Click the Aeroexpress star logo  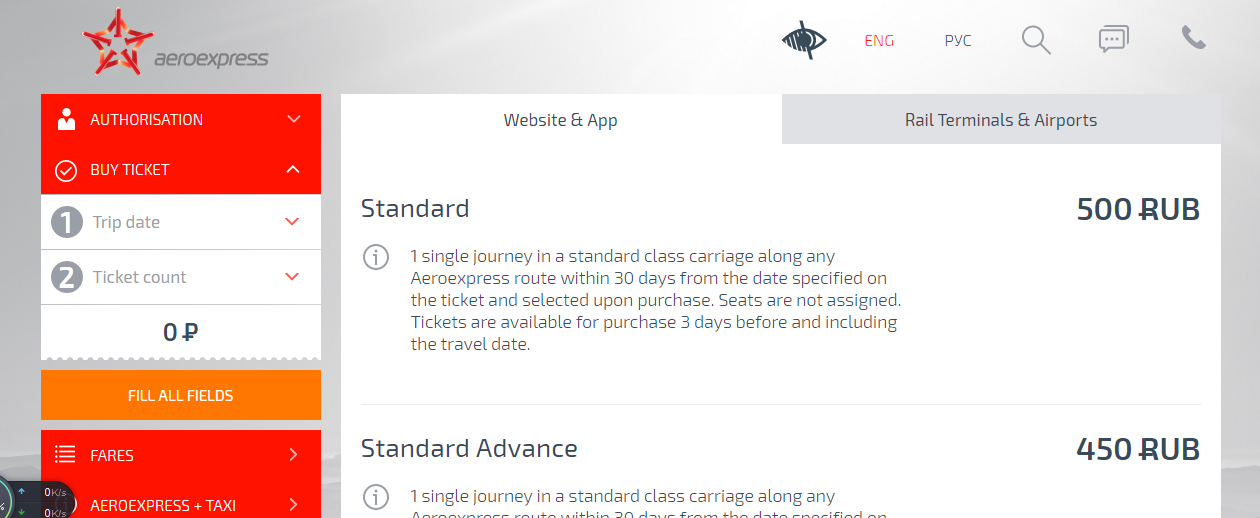[118, 42]
